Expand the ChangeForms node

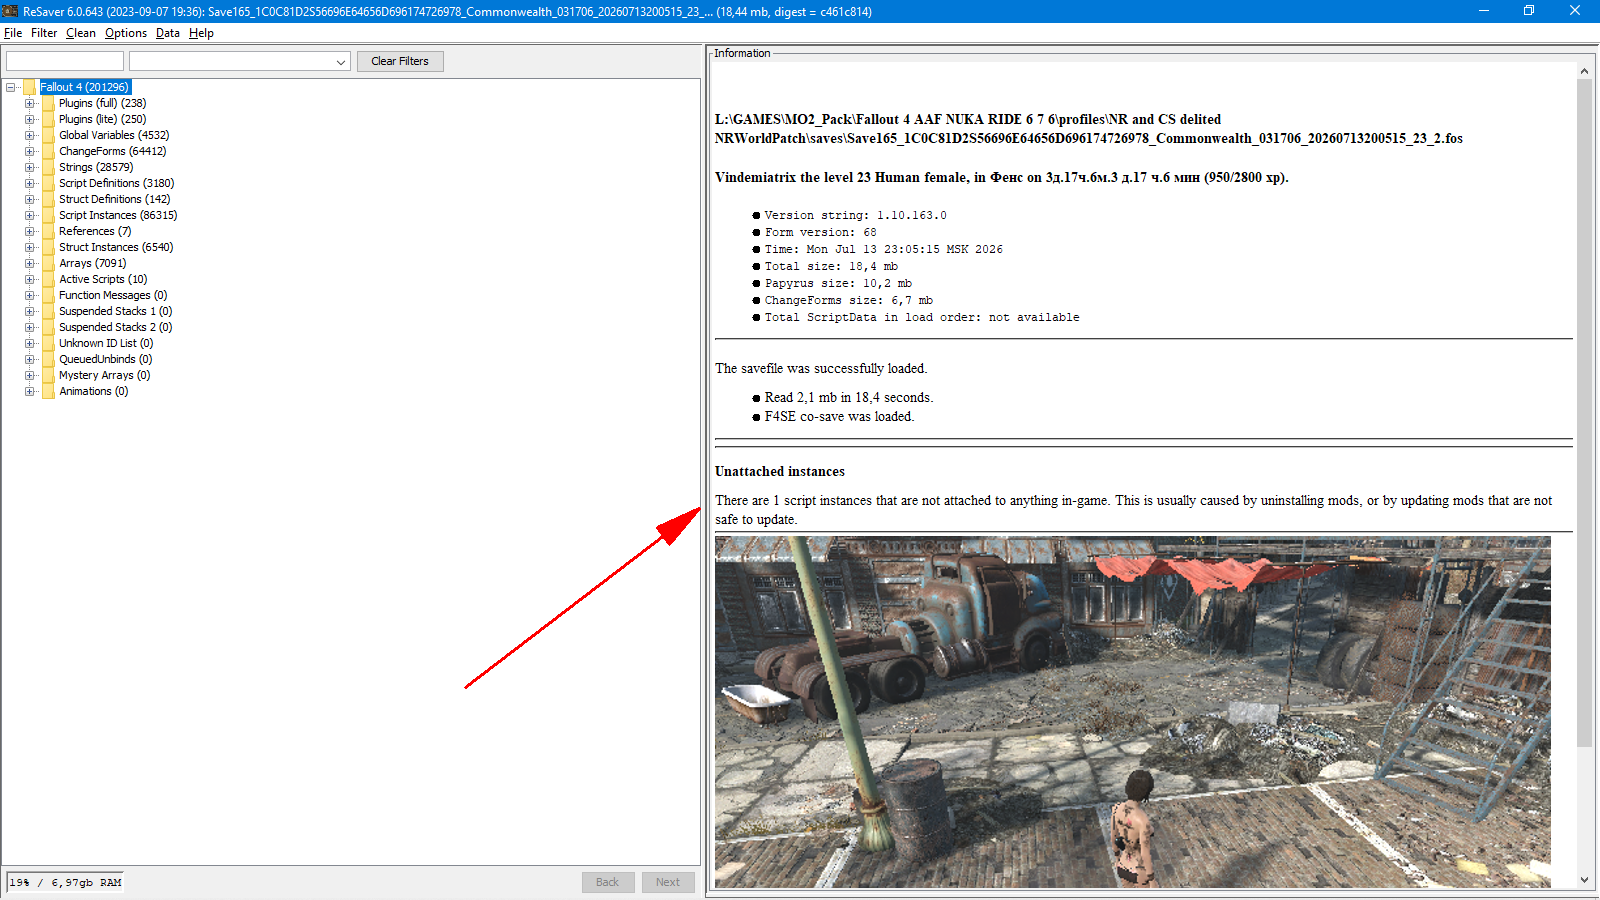[x=30, y=151]
